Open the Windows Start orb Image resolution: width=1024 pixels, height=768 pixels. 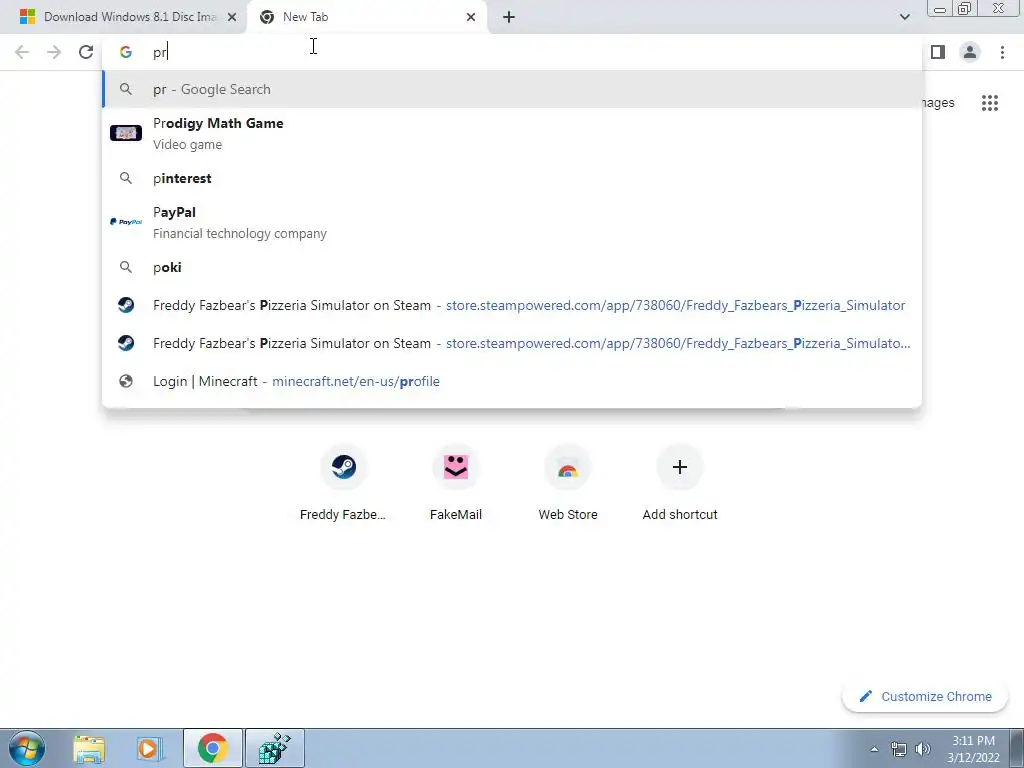[x=27, y=748]
